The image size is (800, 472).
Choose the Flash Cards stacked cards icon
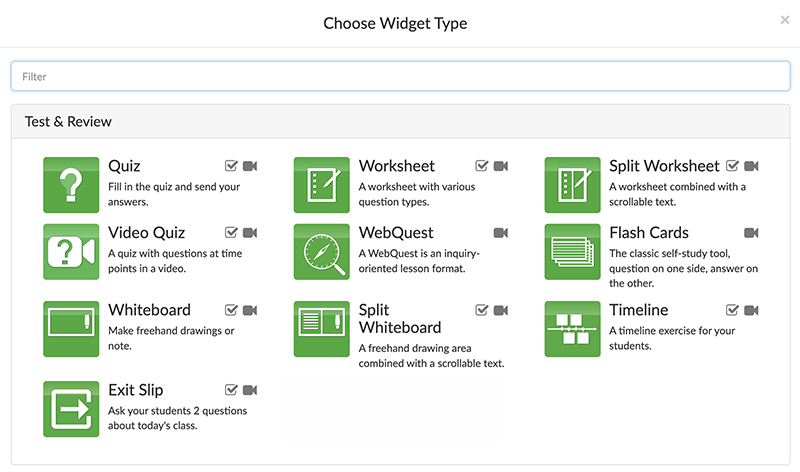point(572,252)
